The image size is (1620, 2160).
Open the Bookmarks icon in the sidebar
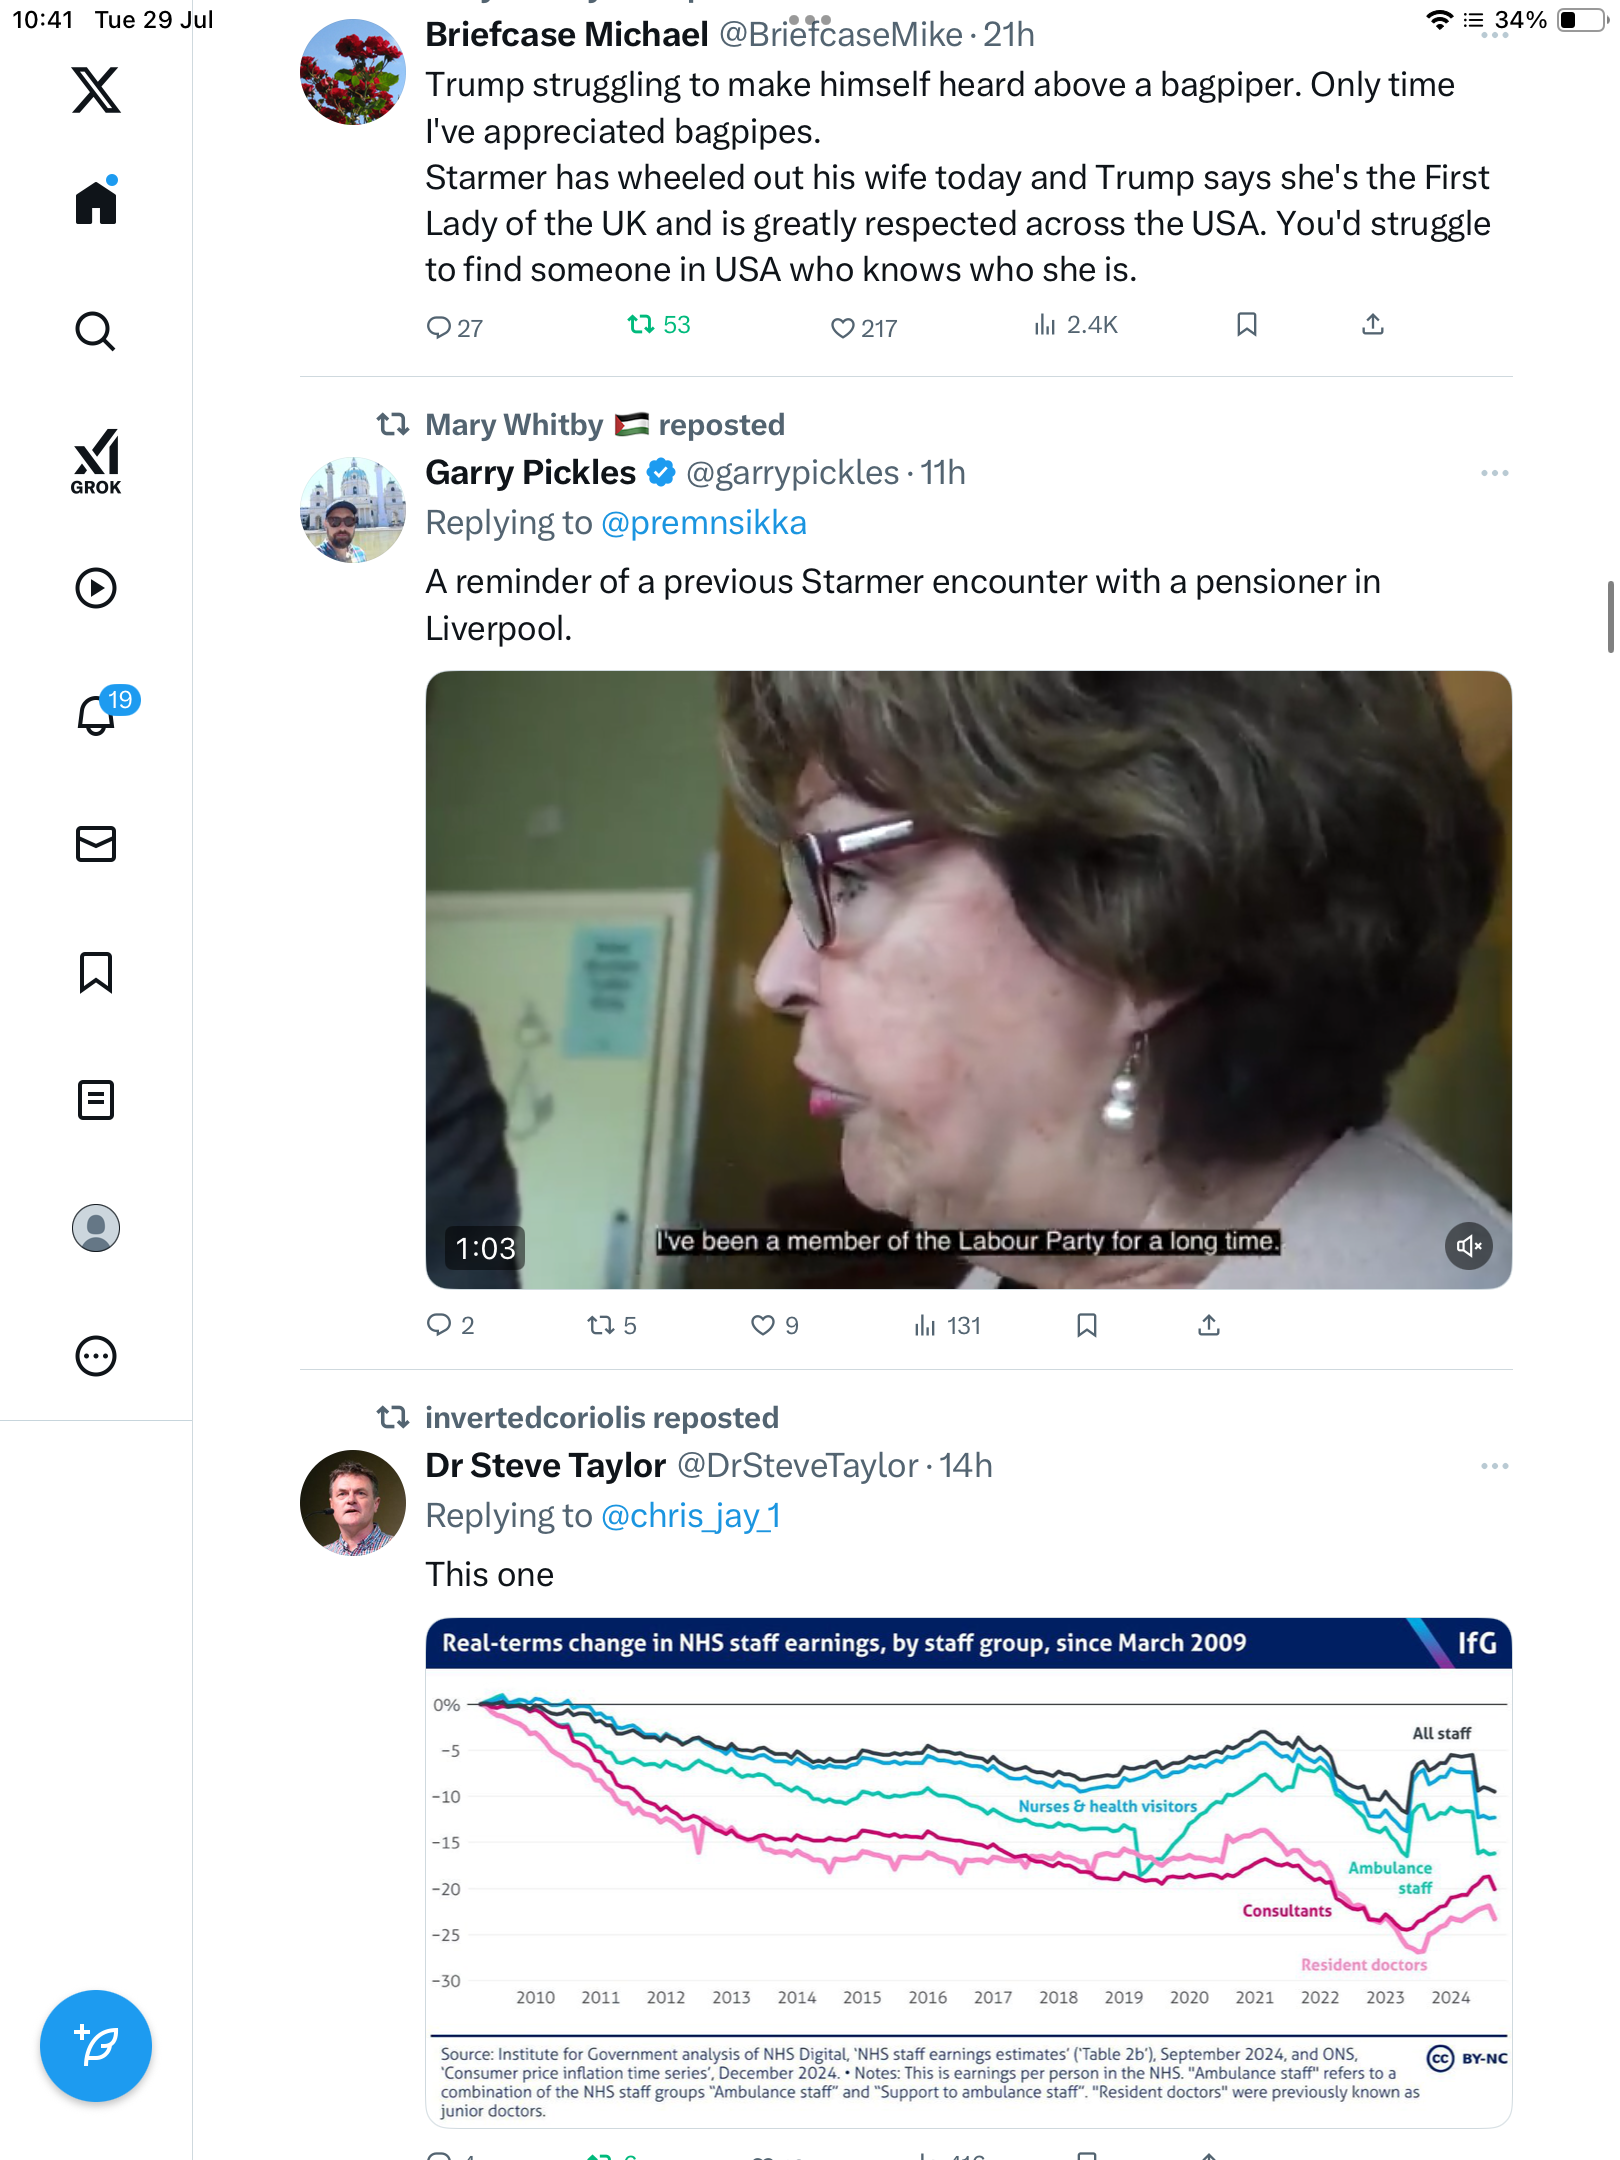(96, 972)
